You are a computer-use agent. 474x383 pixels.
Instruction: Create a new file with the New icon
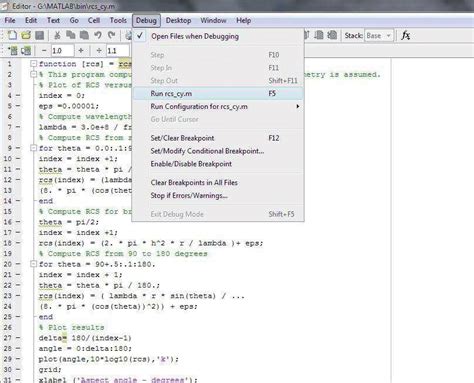[x=12, y=35]
